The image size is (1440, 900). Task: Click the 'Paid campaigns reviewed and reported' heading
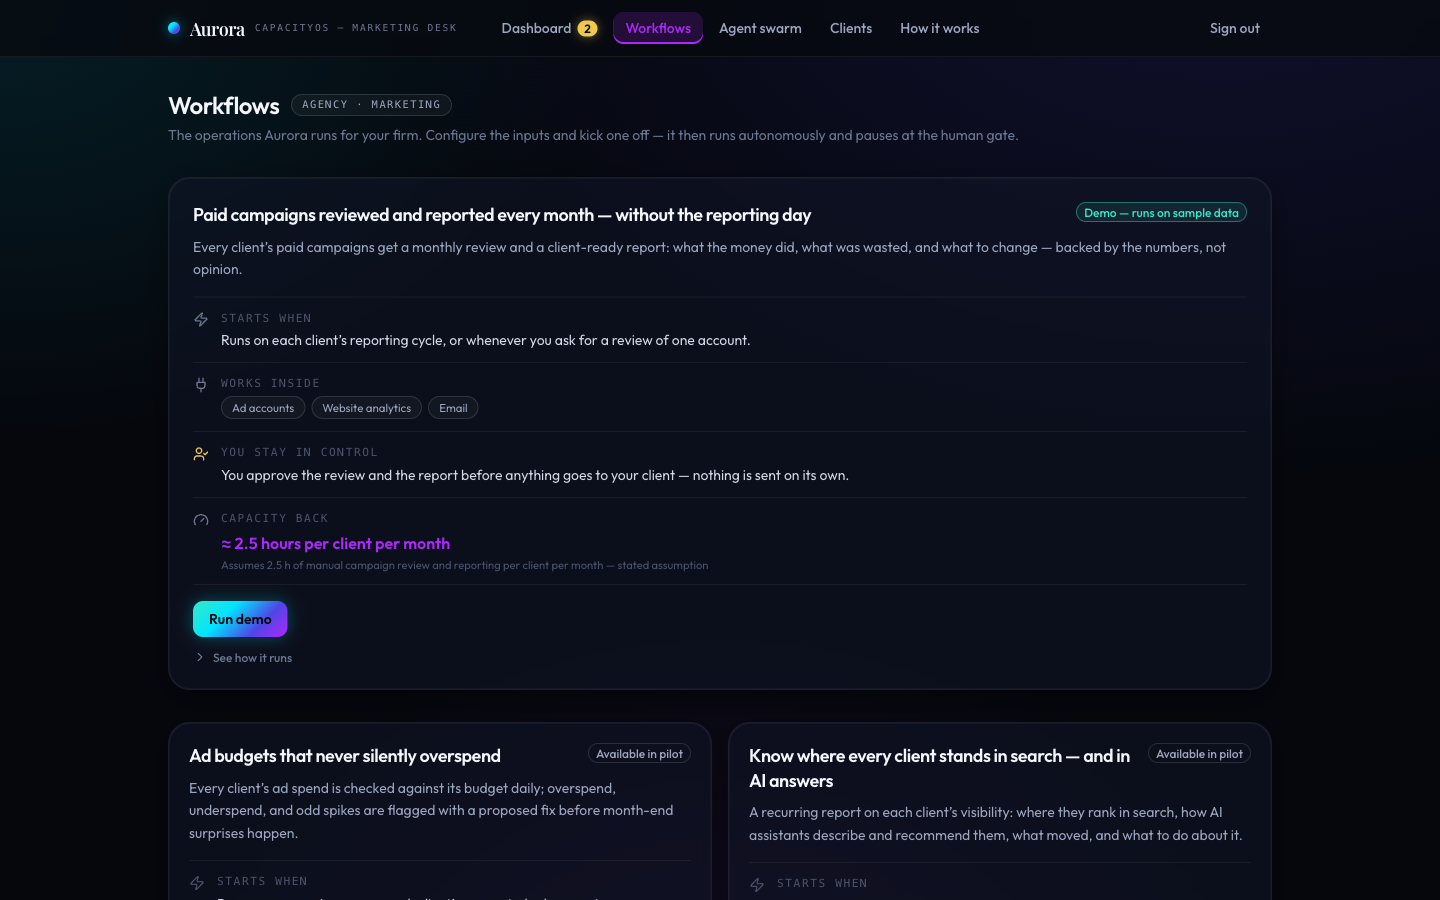pos(502,215)
